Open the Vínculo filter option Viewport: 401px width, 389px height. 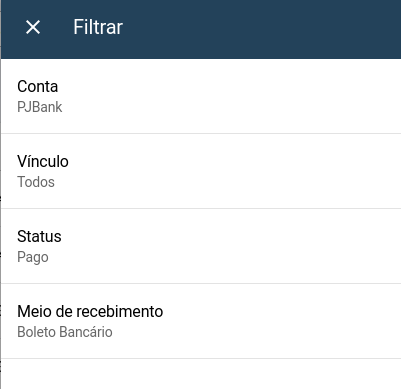point(201,171)
